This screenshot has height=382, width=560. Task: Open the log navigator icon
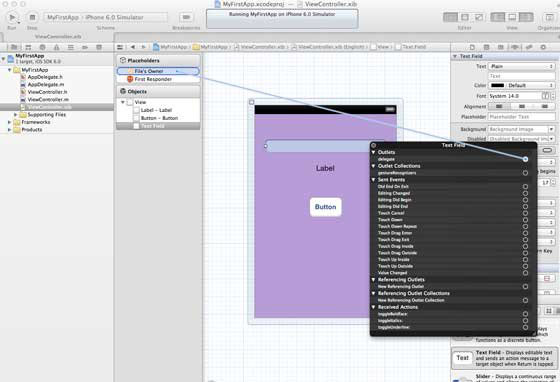(x=99, y=47)
